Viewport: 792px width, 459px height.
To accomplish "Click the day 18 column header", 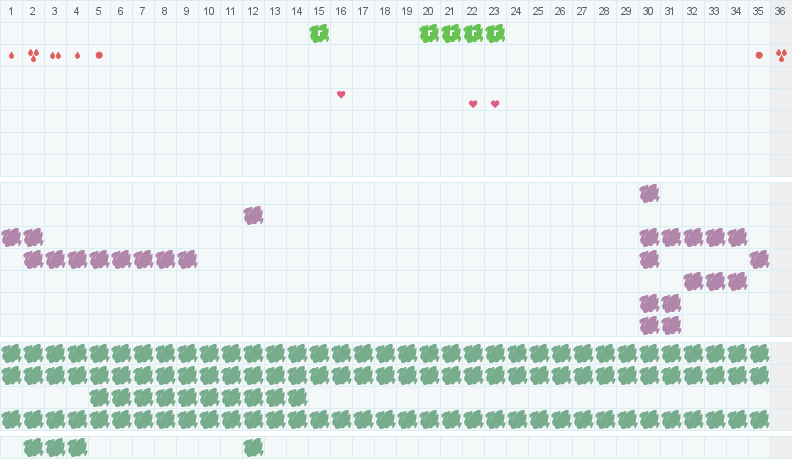I will pyautogui.click(x=385, y=11).
